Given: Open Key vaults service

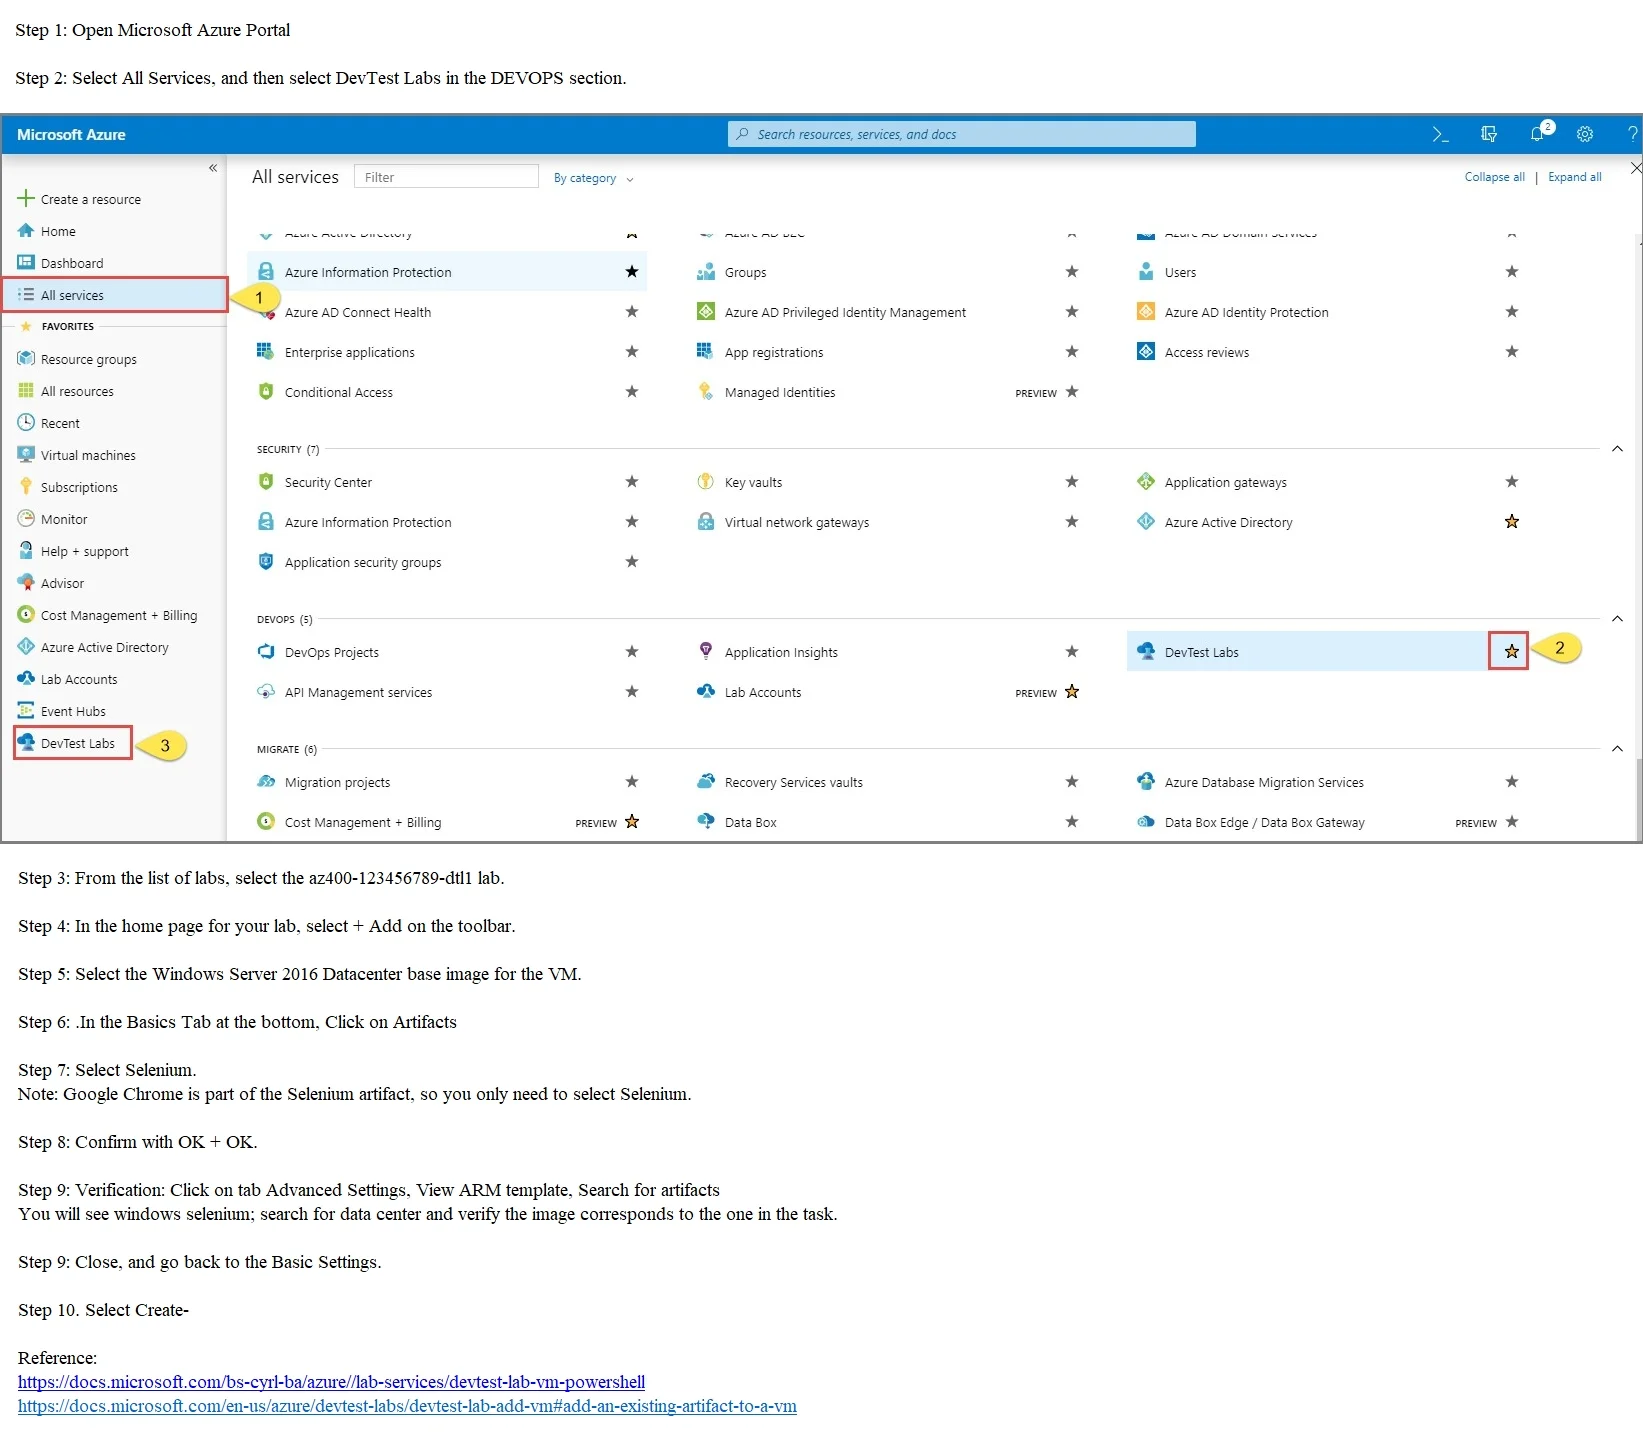Looking at the screenshot, I should (753, 482).
